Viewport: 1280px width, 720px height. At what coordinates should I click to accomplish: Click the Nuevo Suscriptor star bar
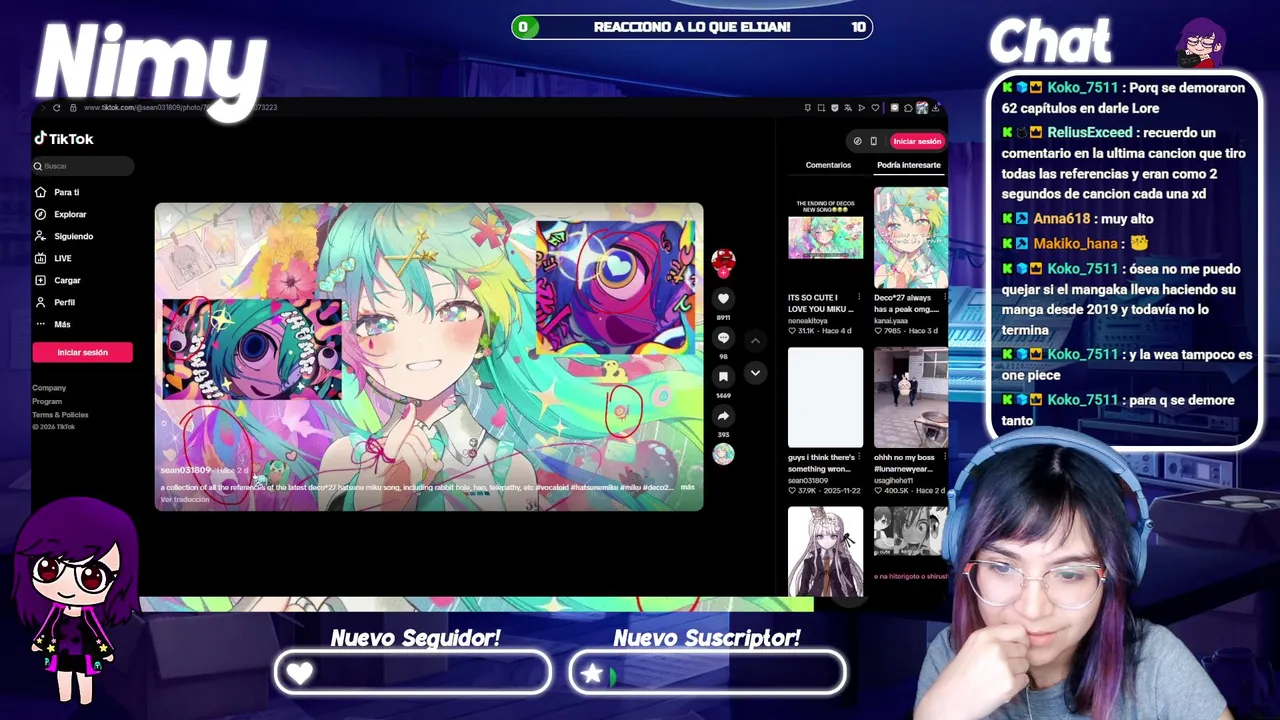(707, 673)
